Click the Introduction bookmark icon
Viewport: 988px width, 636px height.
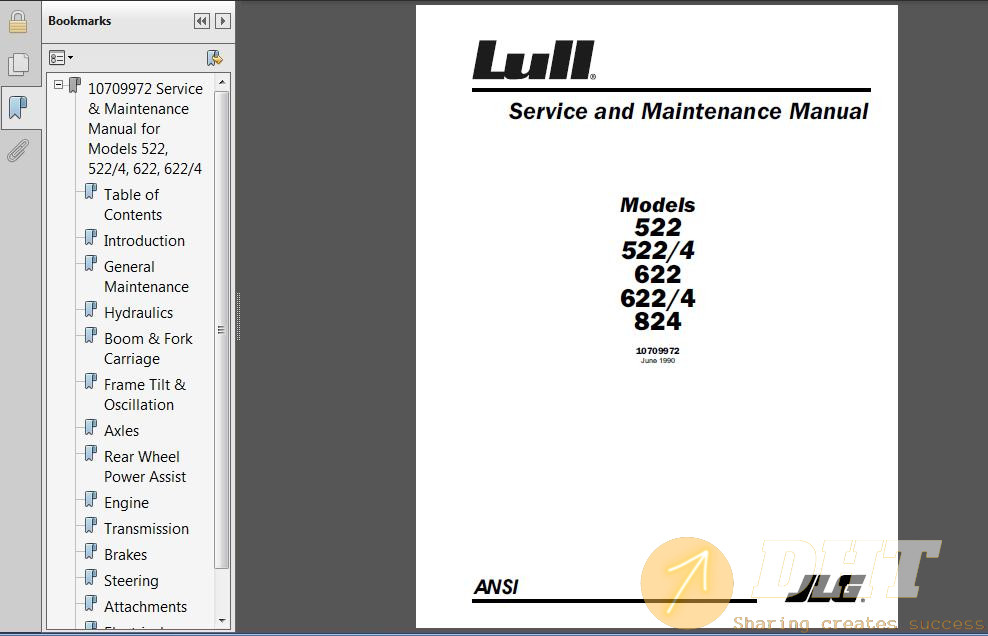(91, 238)
